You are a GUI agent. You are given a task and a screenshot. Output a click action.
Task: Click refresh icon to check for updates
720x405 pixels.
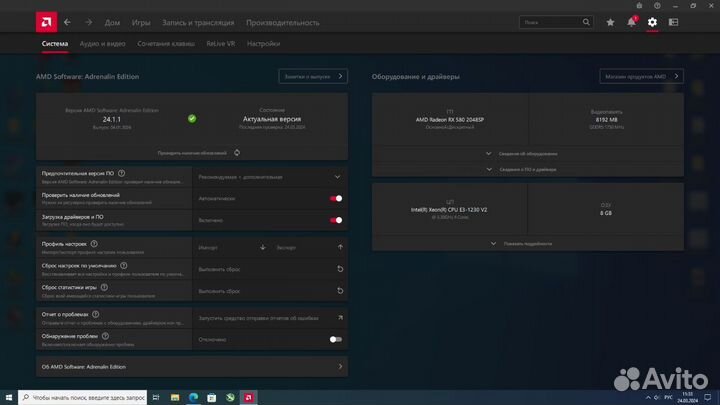(237, 152)
